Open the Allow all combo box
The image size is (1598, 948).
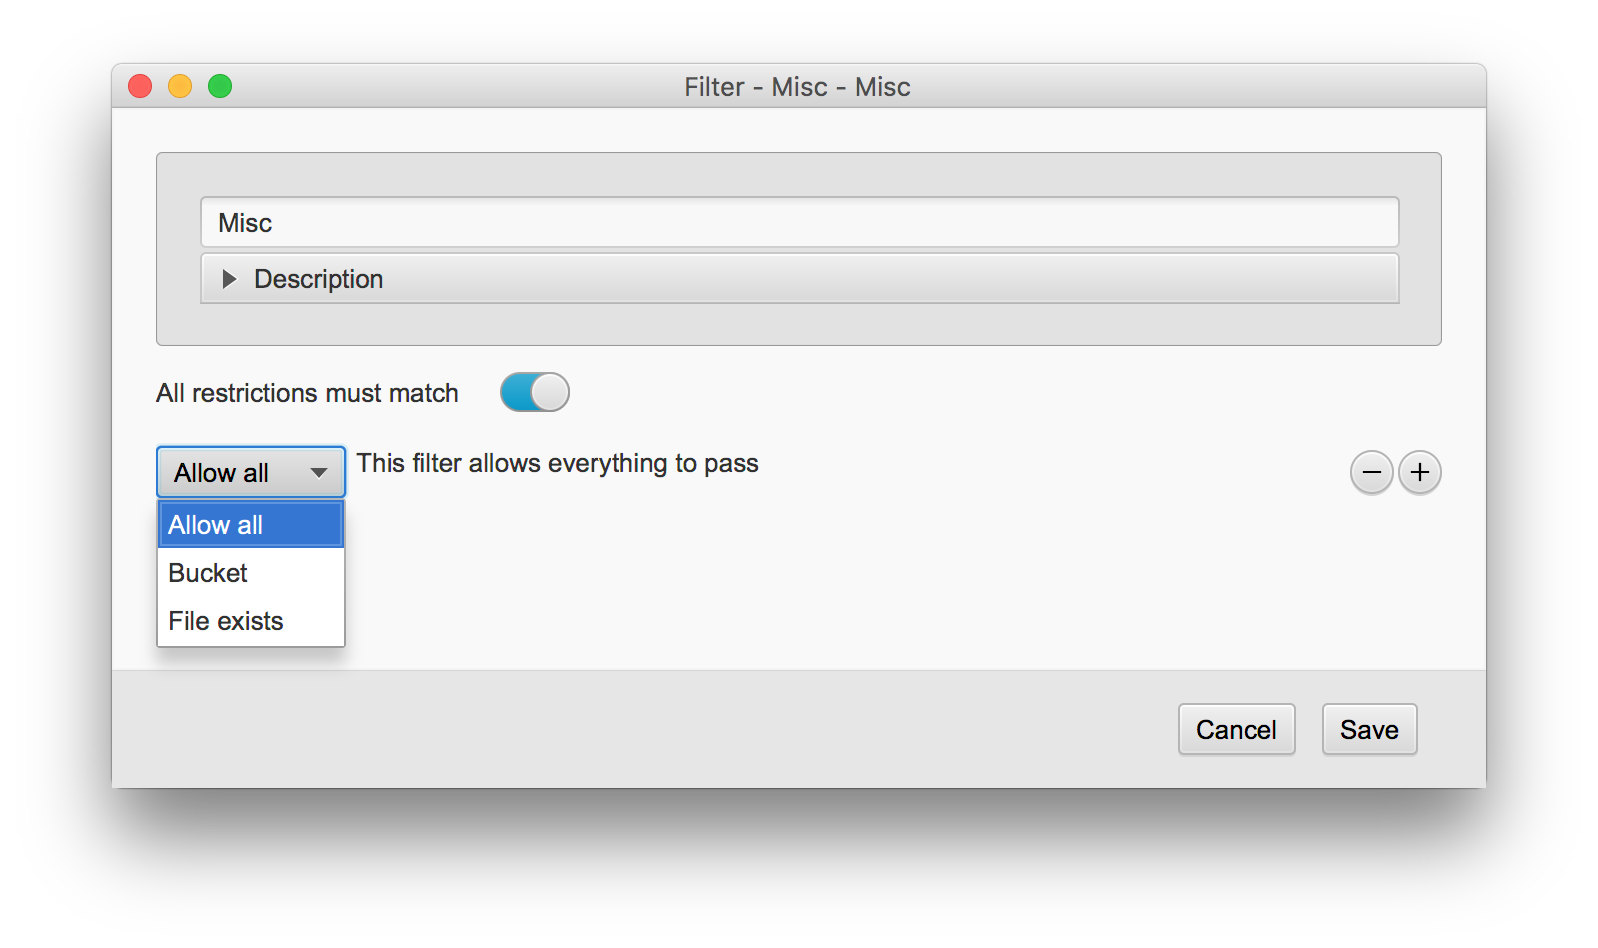pyautogui.click(x=251, y=472)
